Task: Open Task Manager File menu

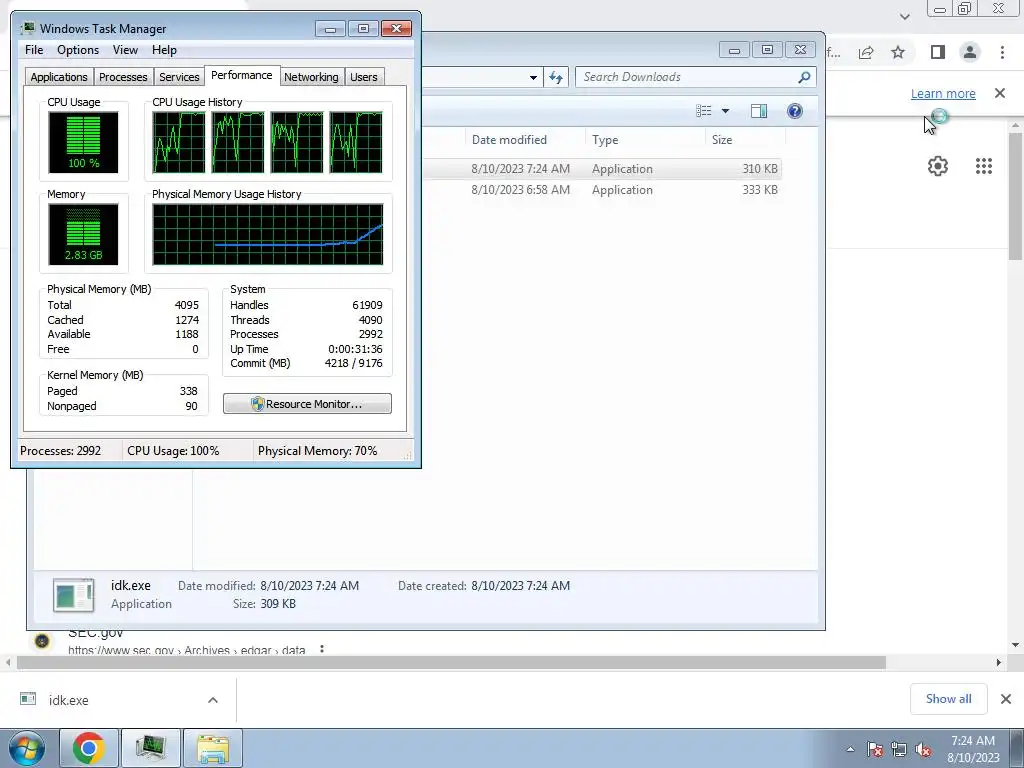Action: (34, 50)
